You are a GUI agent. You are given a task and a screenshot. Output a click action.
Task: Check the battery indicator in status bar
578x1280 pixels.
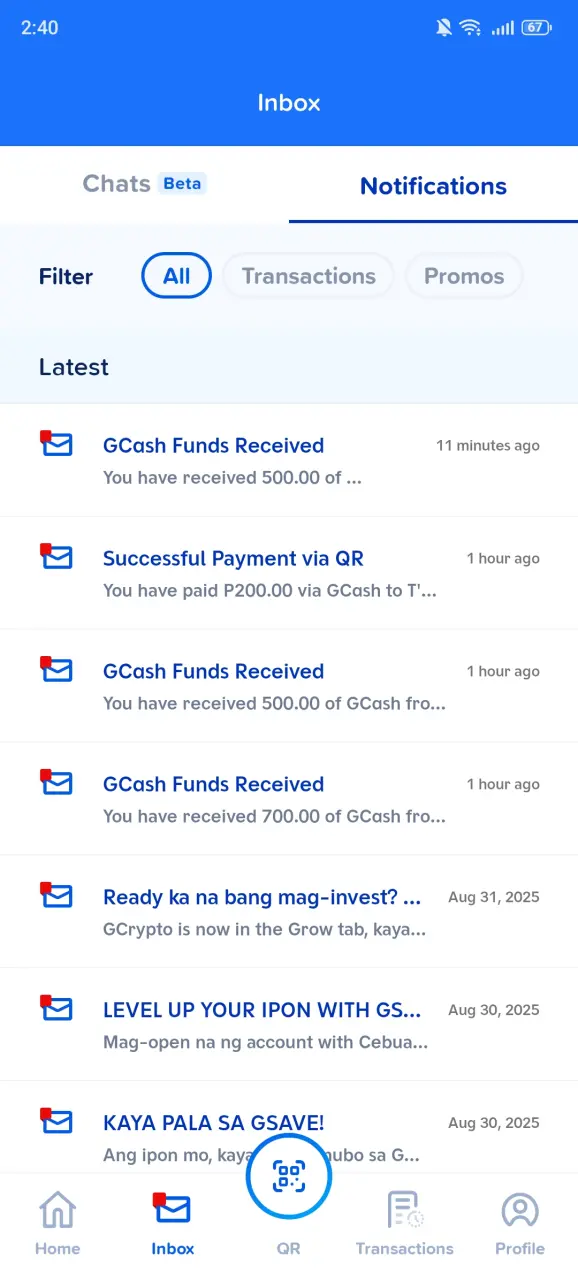pyautogui.click(x=537, y=28)
